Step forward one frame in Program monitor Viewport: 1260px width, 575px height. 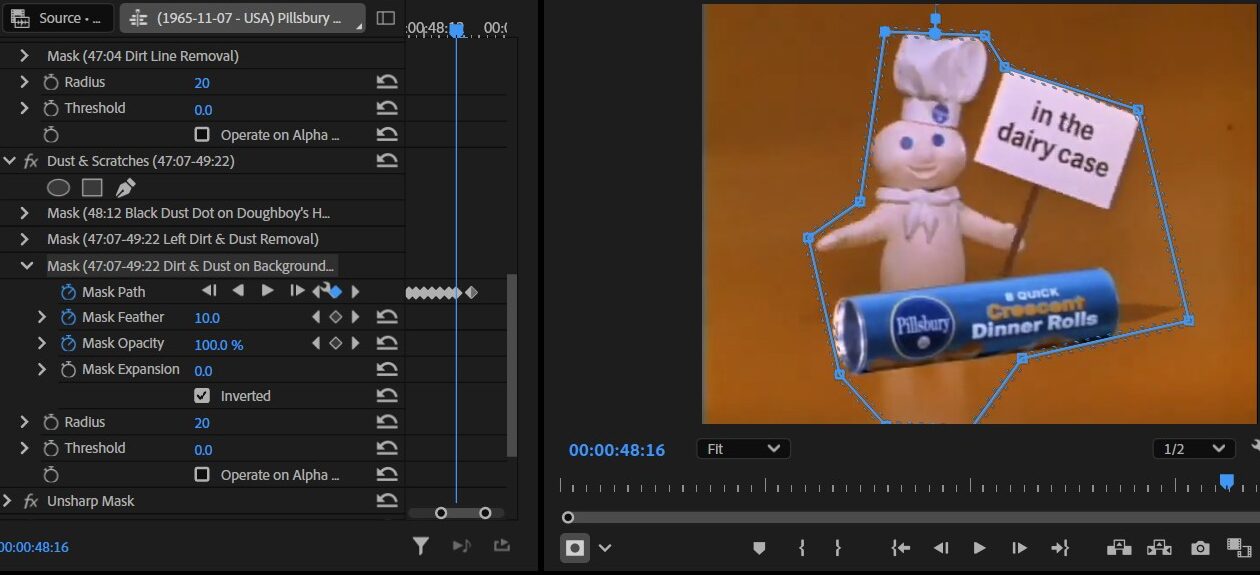(1019, 548)
